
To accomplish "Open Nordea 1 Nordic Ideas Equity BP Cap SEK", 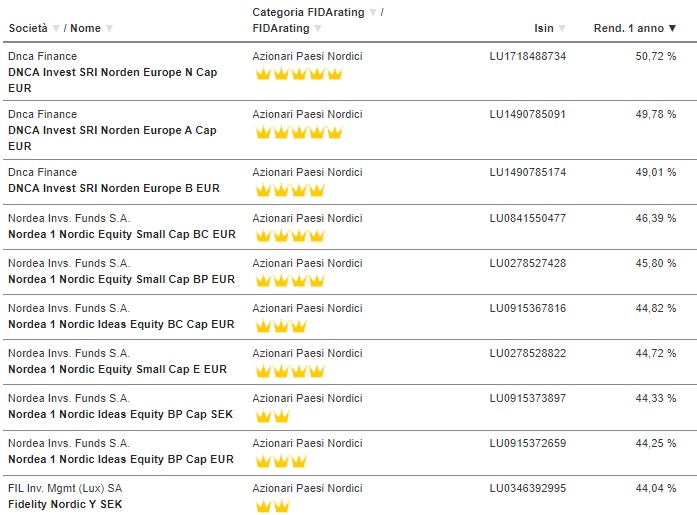I will [x=120, y=414].
